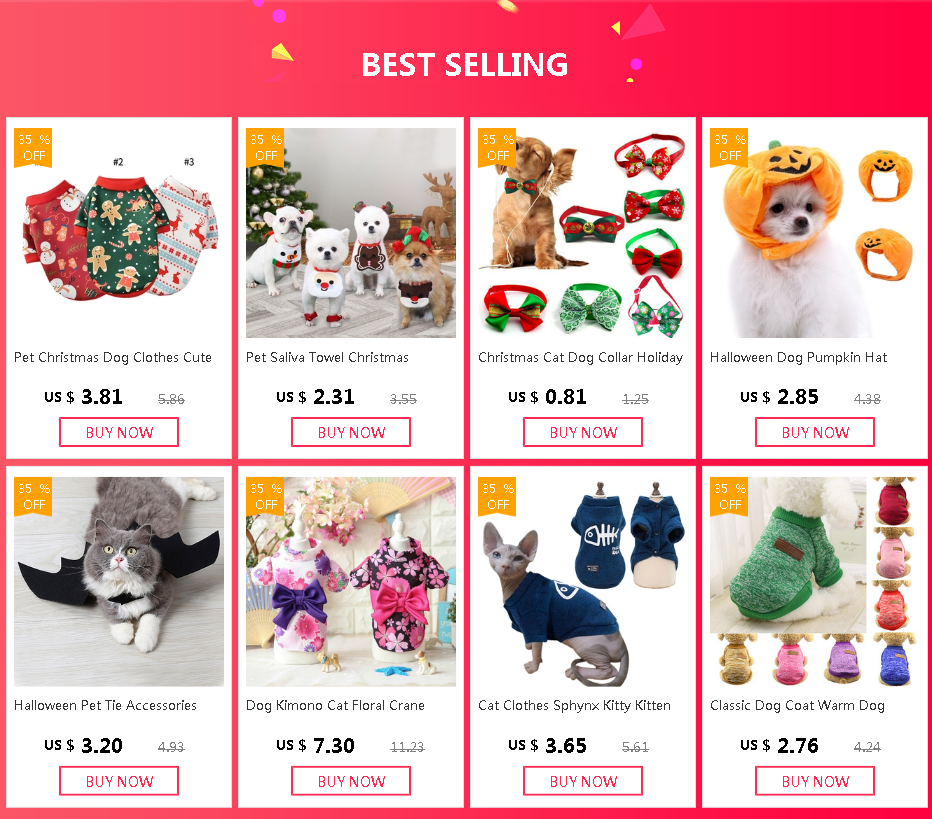Click BUY NOW under Dog Kimono

[351, 781]
